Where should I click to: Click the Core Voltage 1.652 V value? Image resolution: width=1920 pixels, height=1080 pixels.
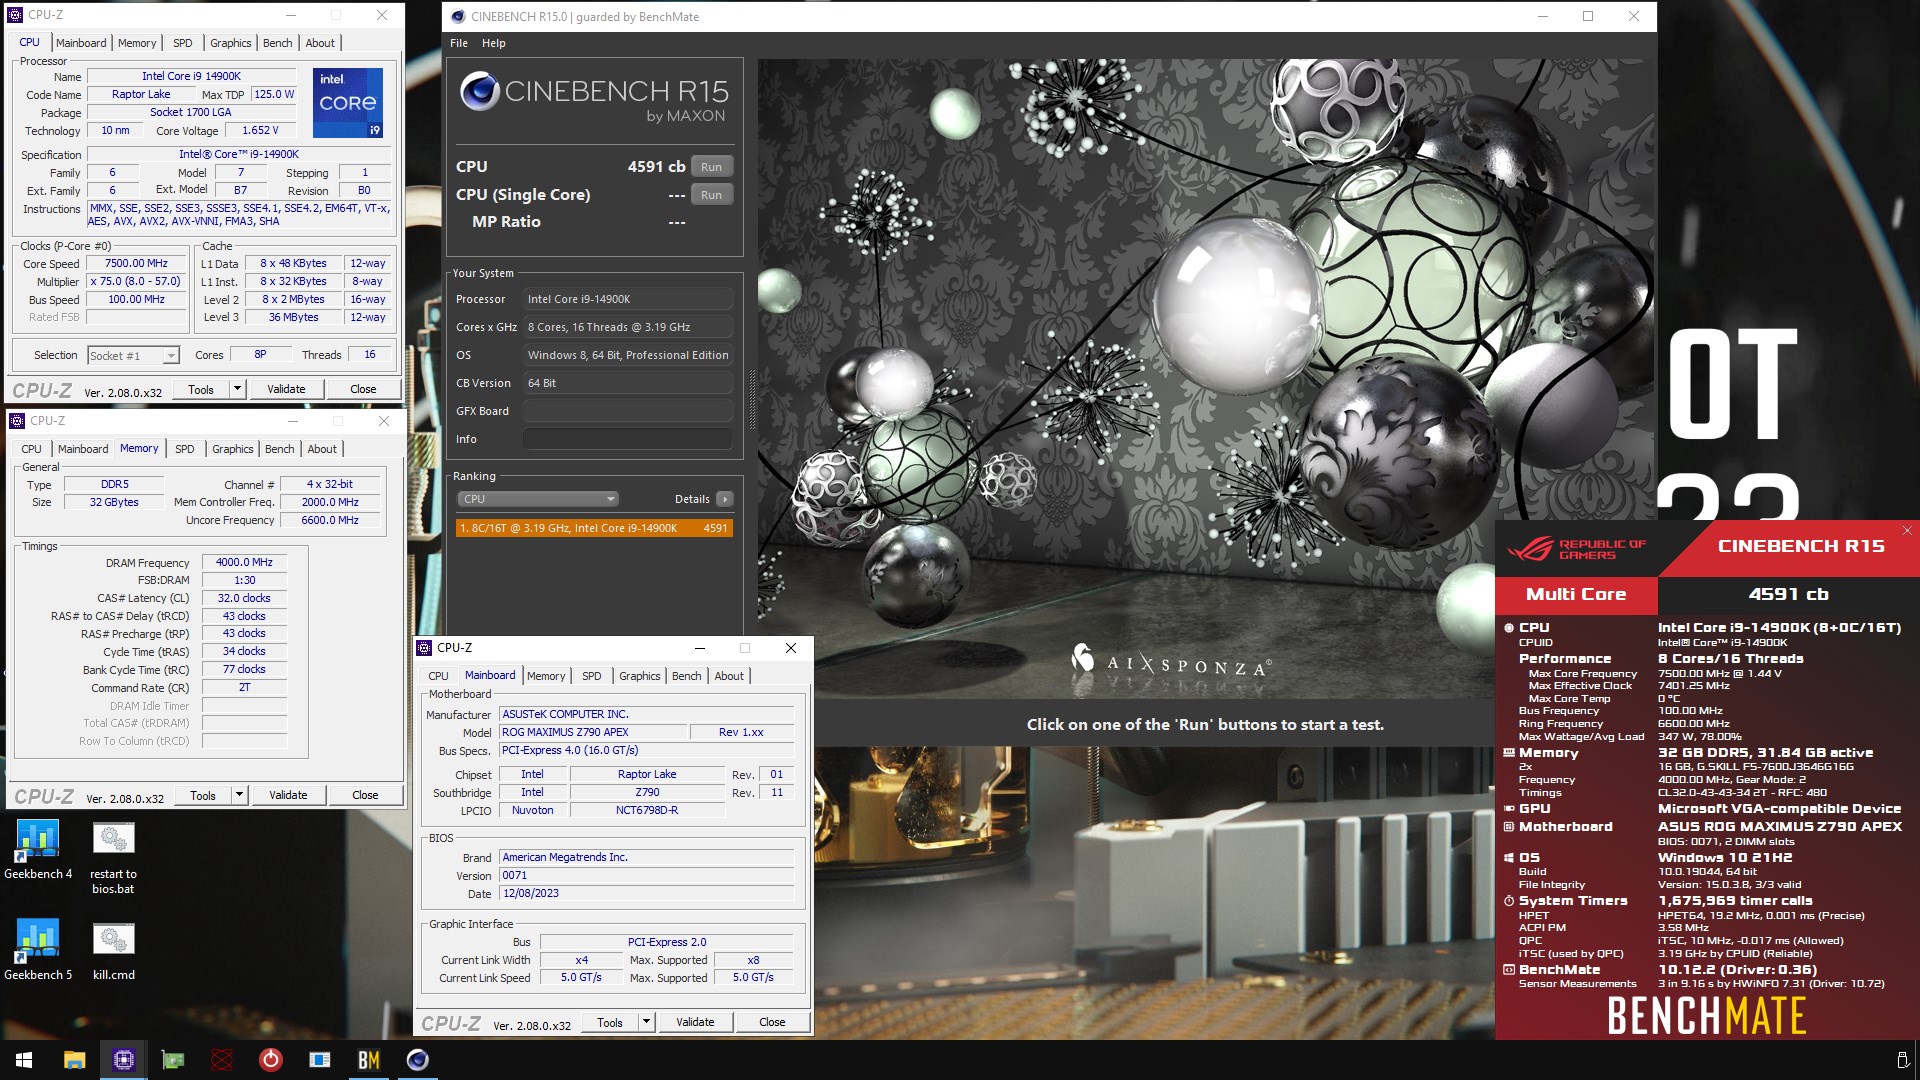(x=260, y=131)
